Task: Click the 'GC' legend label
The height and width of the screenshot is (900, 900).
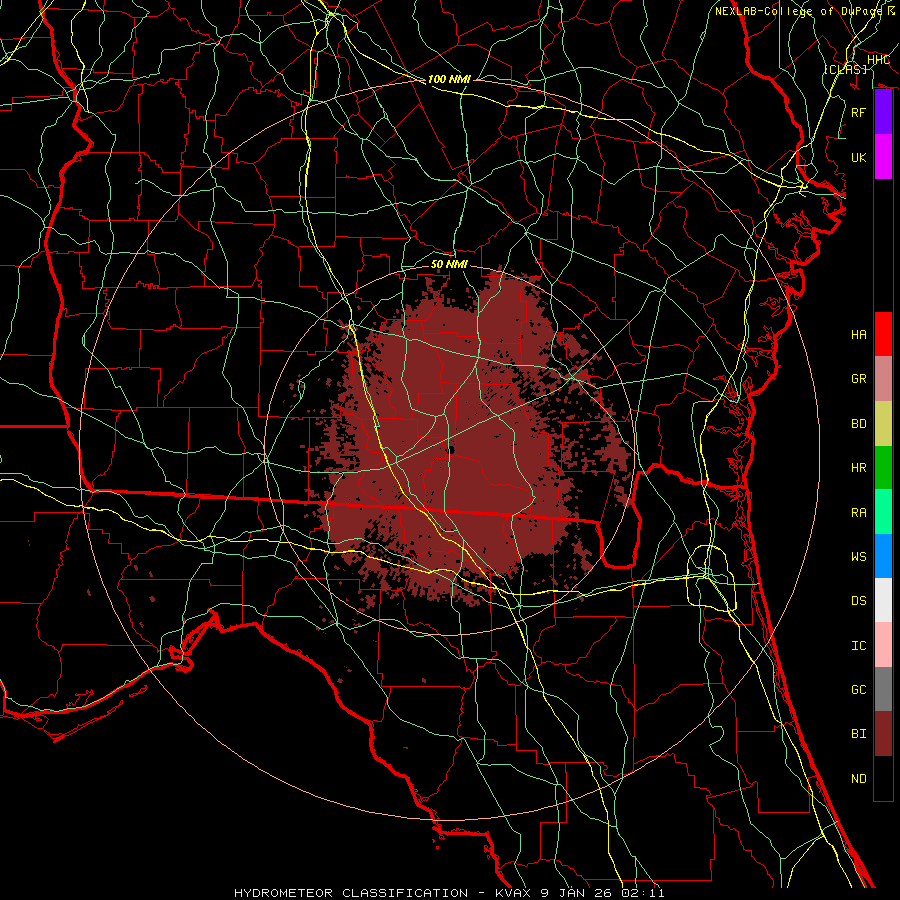Action: 859,689
